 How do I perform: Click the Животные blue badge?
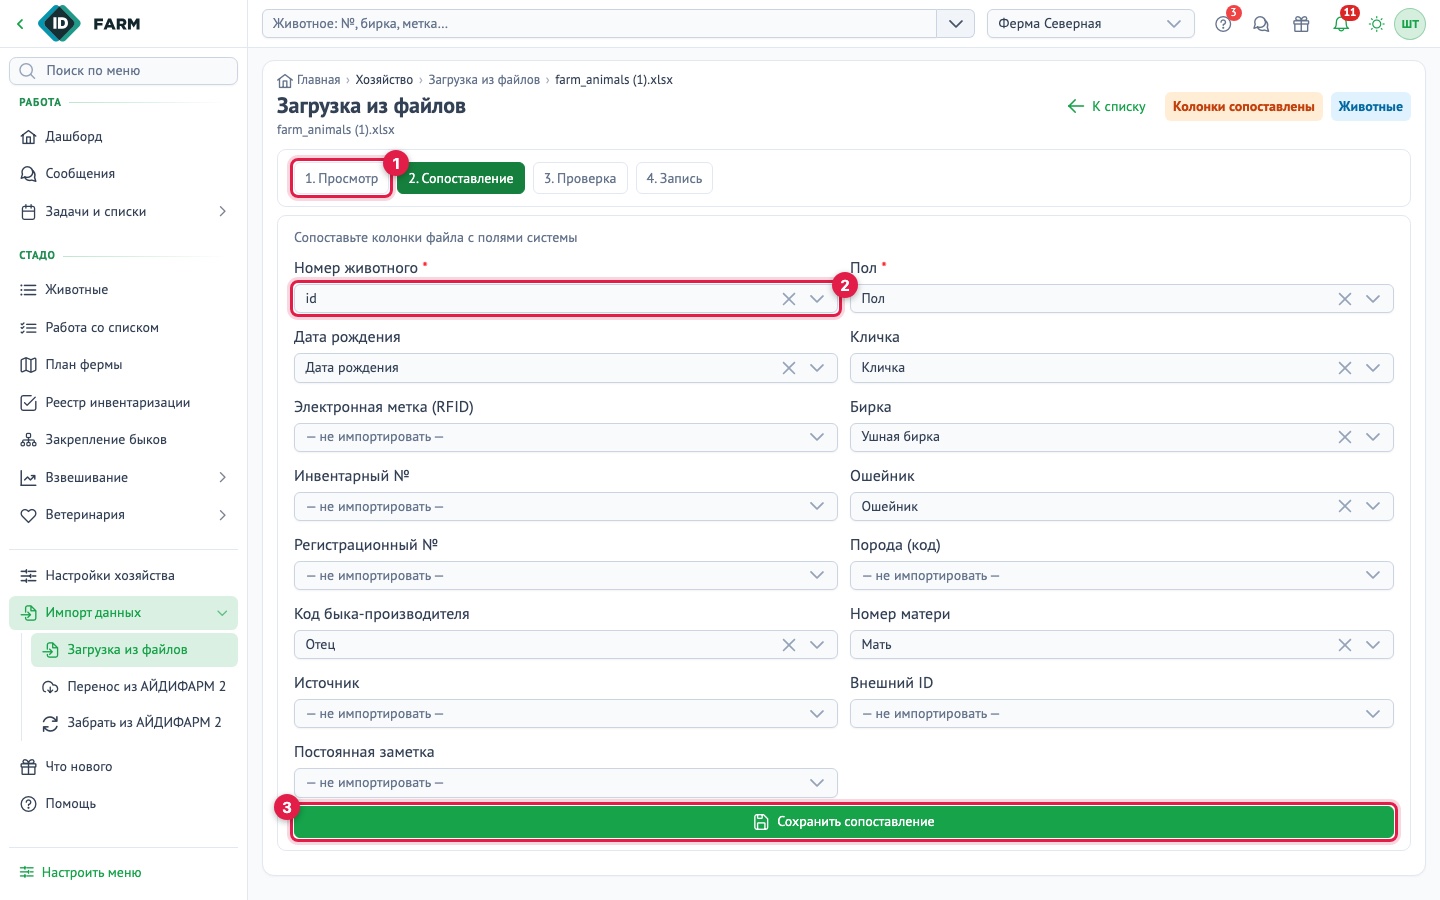pos(1370,107)
